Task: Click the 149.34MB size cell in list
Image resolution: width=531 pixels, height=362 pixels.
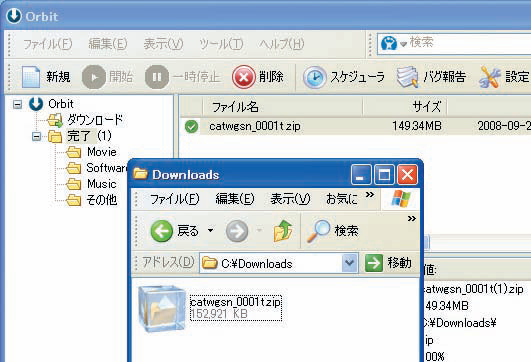Action: coord(417,126)
